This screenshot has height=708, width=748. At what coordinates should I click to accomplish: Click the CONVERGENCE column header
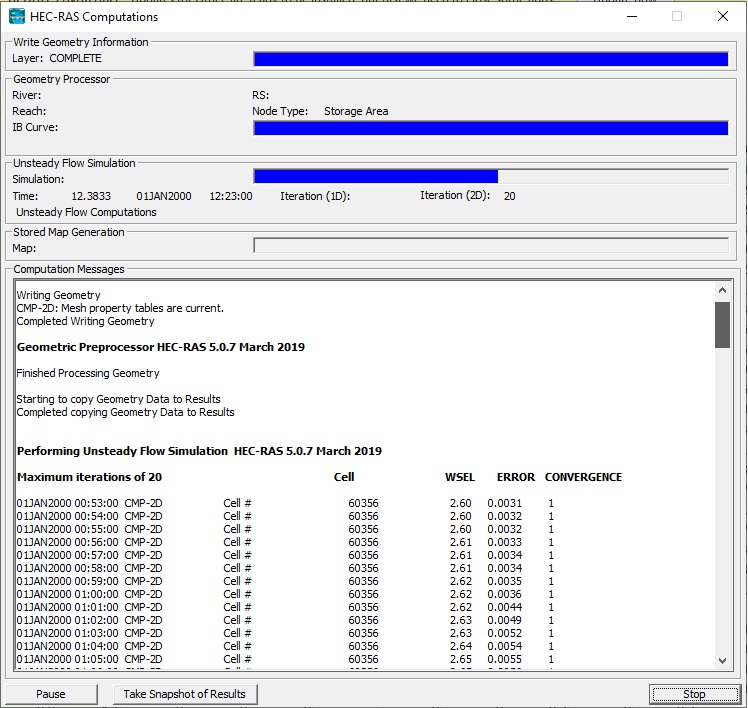[583, 477]
